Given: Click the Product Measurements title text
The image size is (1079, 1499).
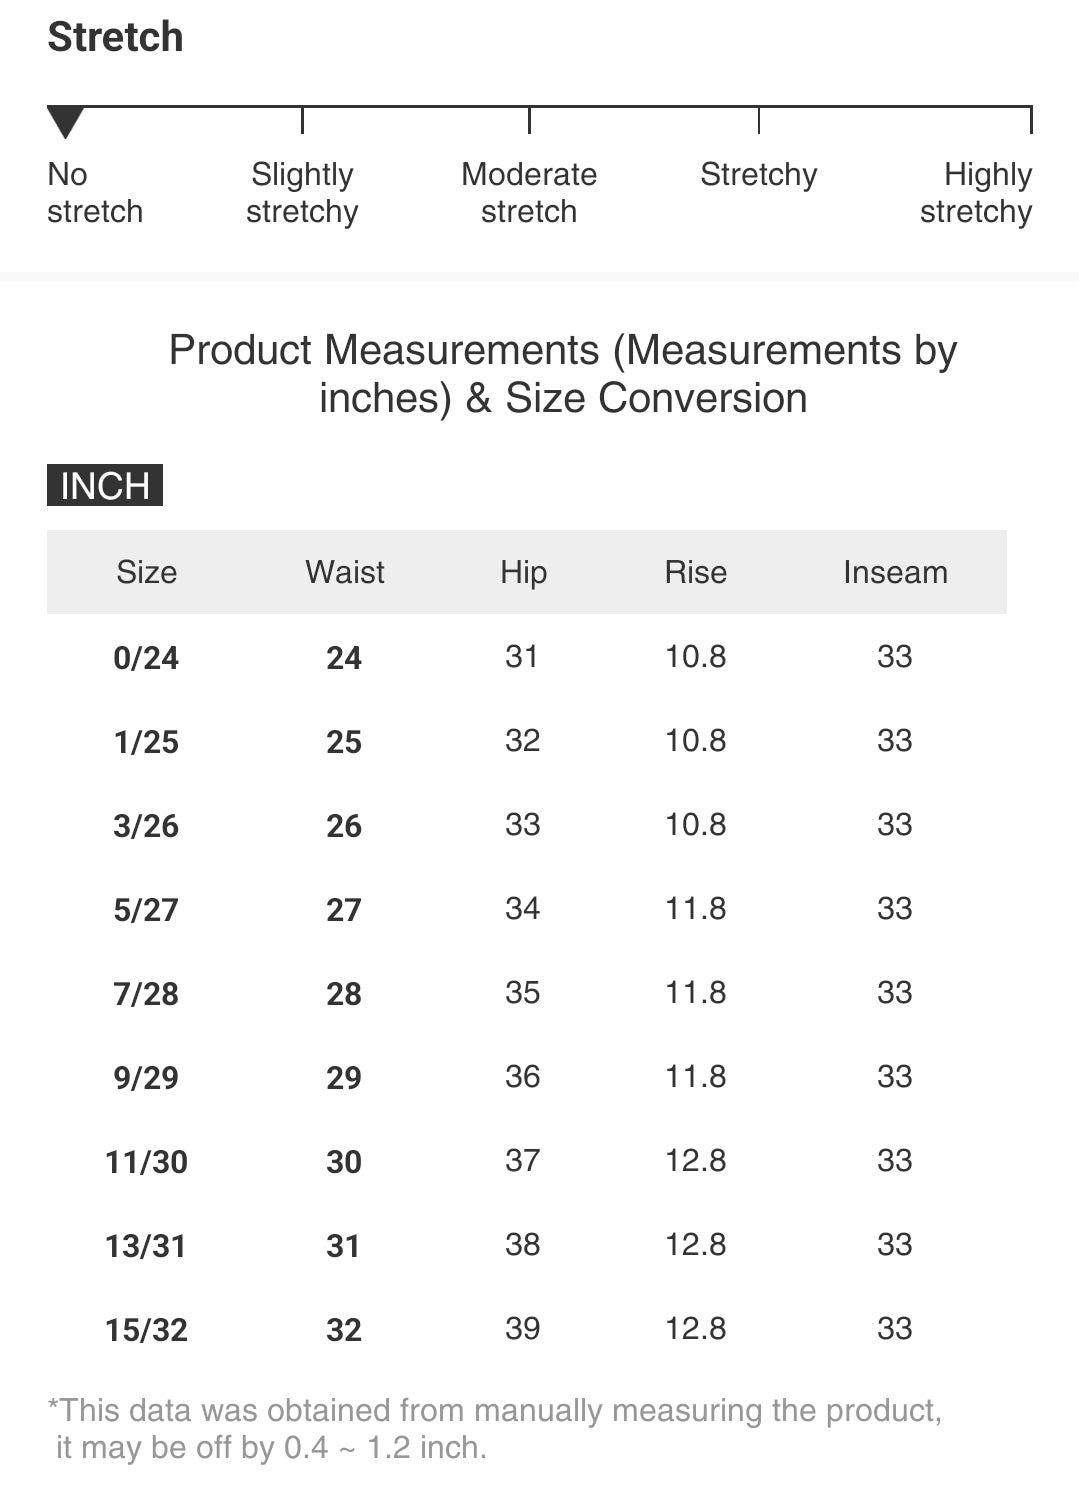Looking at the screenshot, I should click(x=563, y=374).
